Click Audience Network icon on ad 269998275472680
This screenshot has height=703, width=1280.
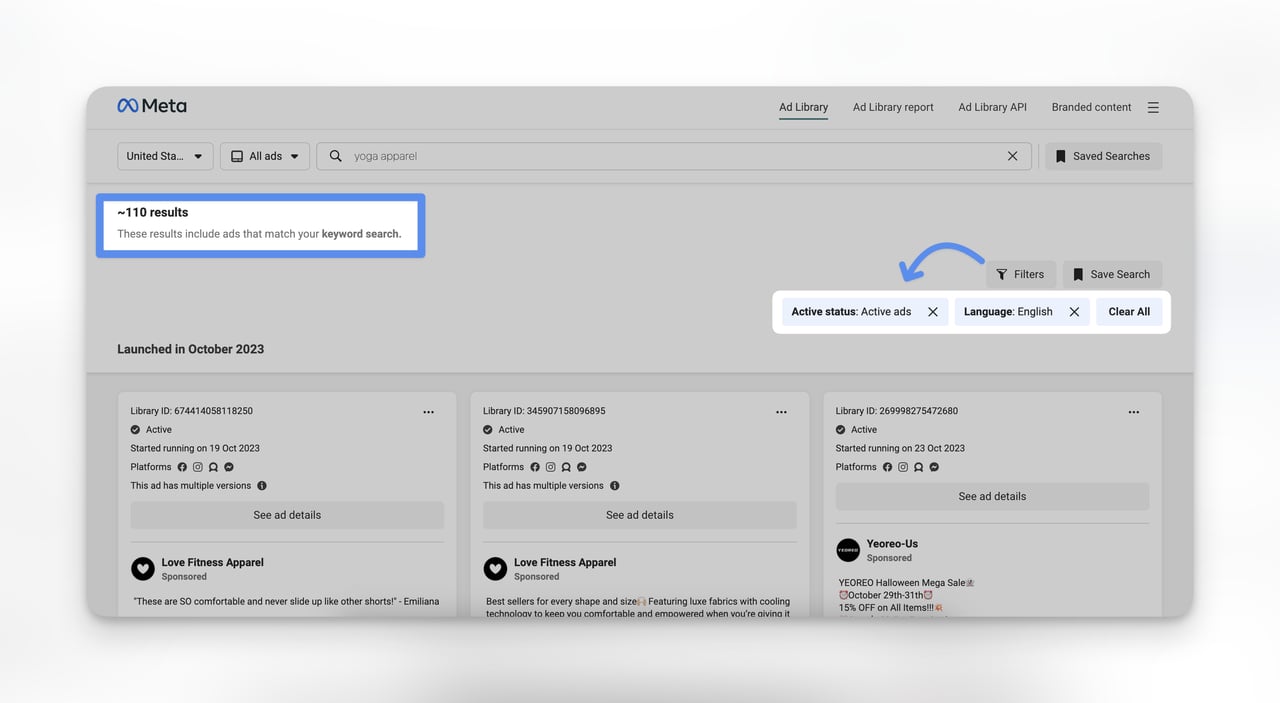point(918,467)
